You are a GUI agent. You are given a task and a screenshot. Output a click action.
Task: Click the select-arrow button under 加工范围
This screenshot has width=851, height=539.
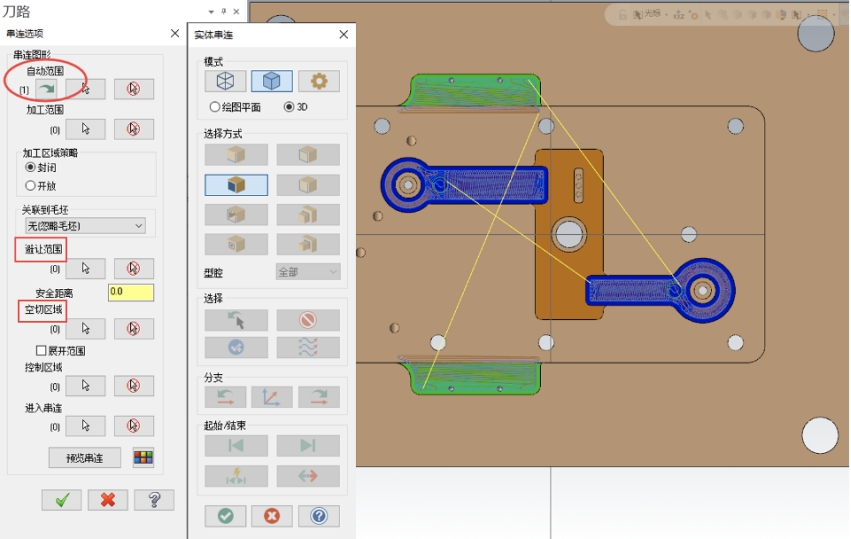click(x=85, y=129)
